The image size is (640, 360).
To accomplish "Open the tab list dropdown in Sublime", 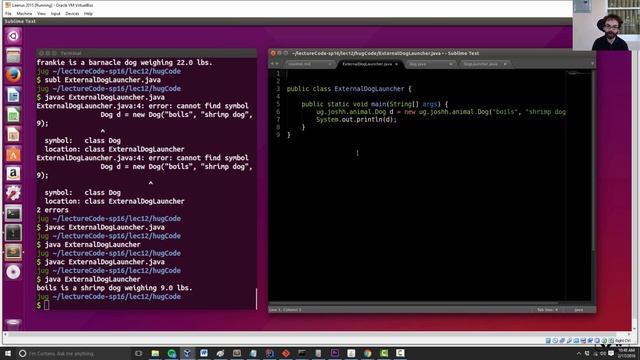I will (x=592, y=64).
